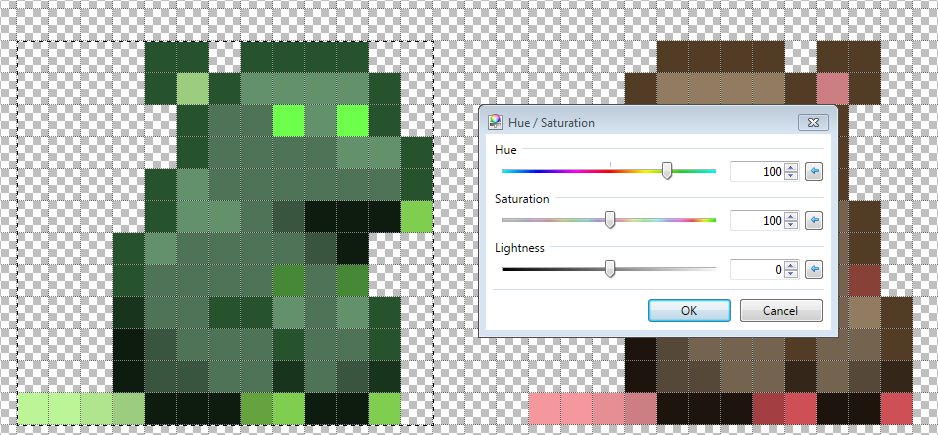The image size is (938, 435).
Task: Click the Lightness value input field
Action: pyautogui.click(x=757, y=270)
